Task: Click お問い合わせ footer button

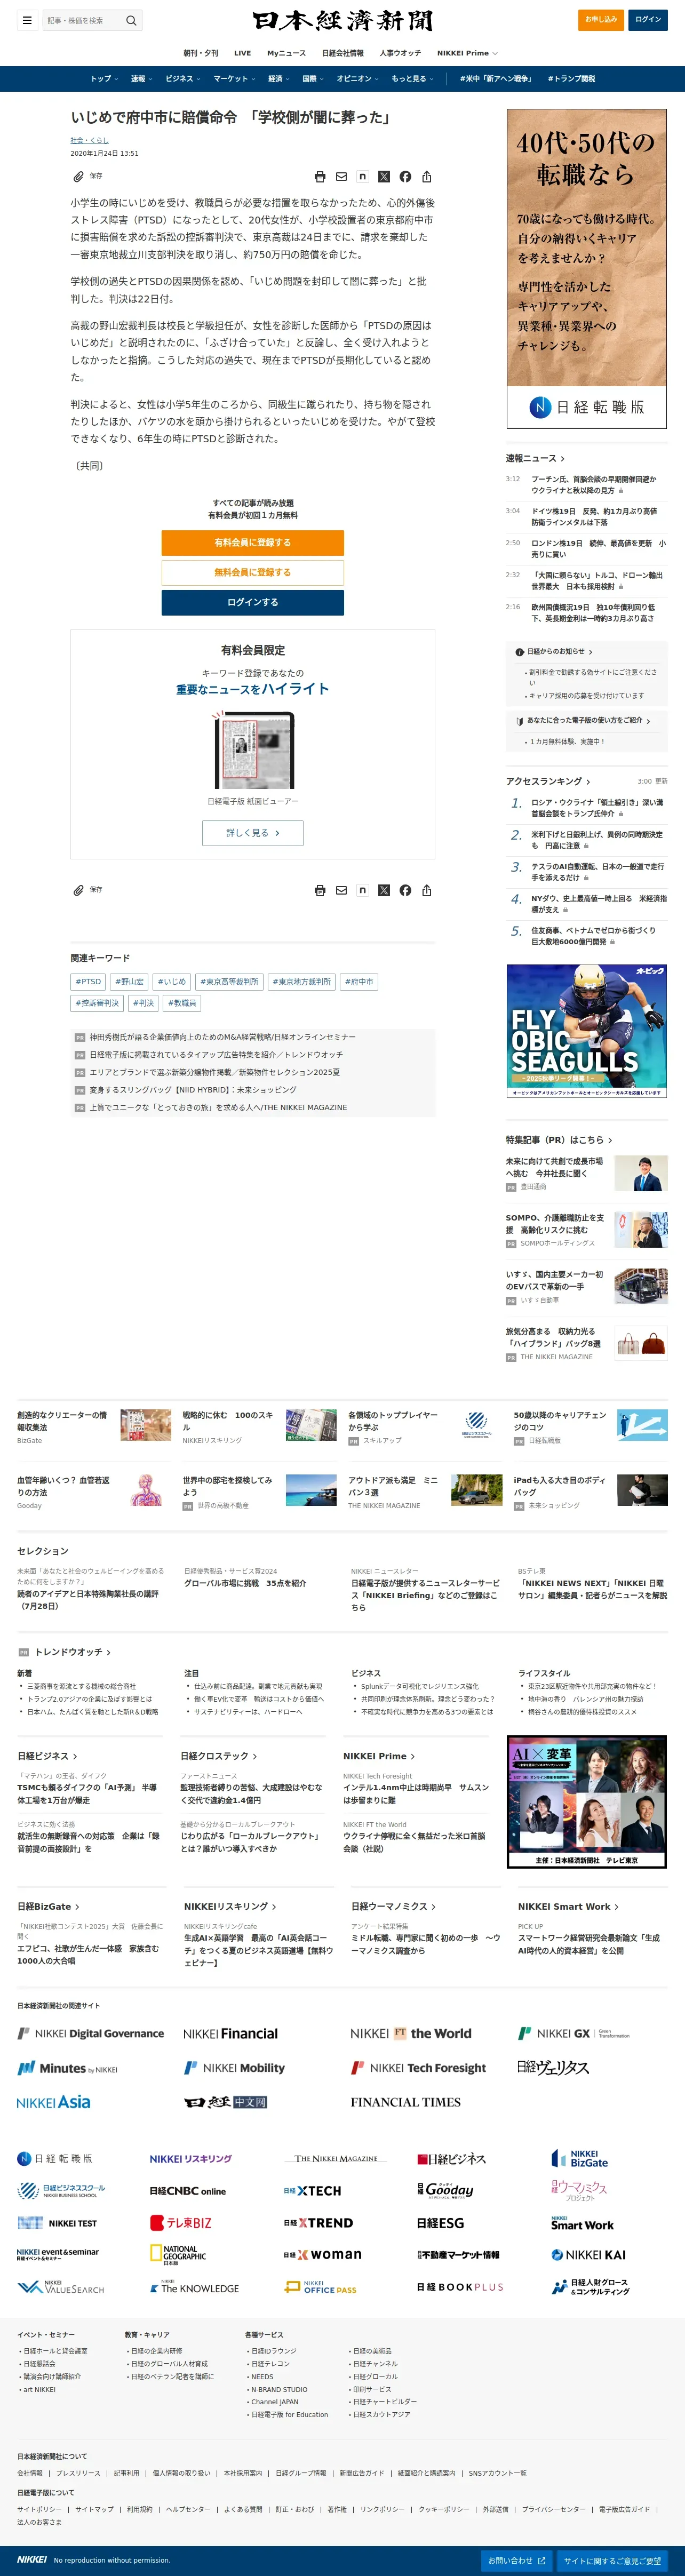Action: tap(517, 2561)
